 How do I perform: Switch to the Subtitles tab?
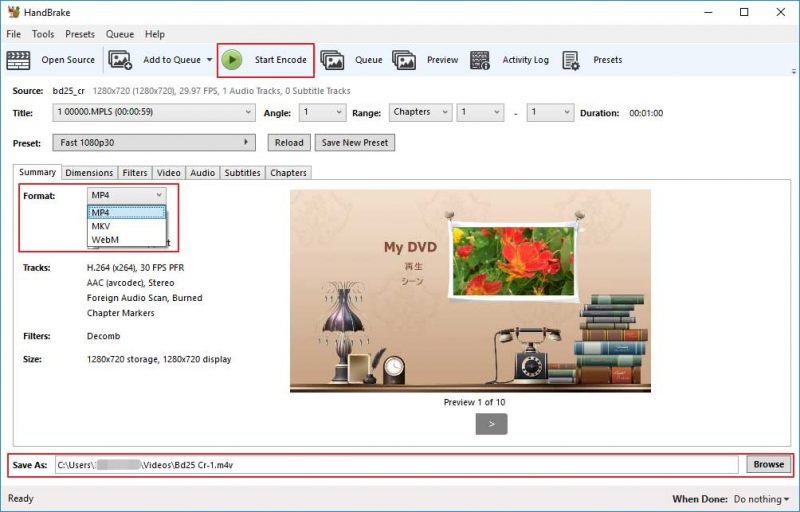click(242, 173)
